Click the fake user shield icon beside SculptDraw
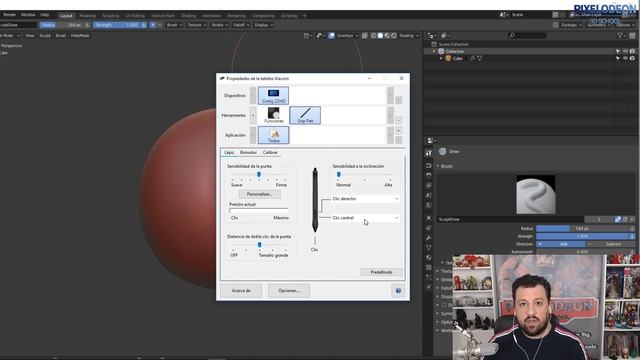The width and height of the screenshot is (640, 360). point(618,220)
